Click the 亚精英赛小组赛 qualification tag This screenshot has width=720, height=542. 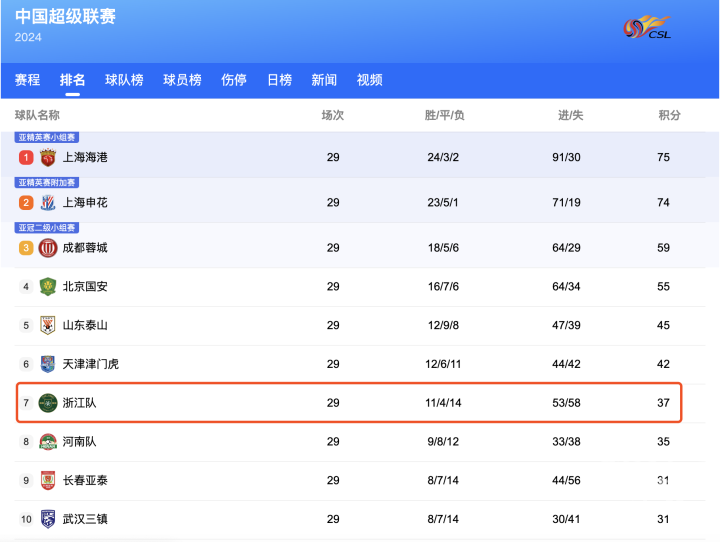coord(46,137)
